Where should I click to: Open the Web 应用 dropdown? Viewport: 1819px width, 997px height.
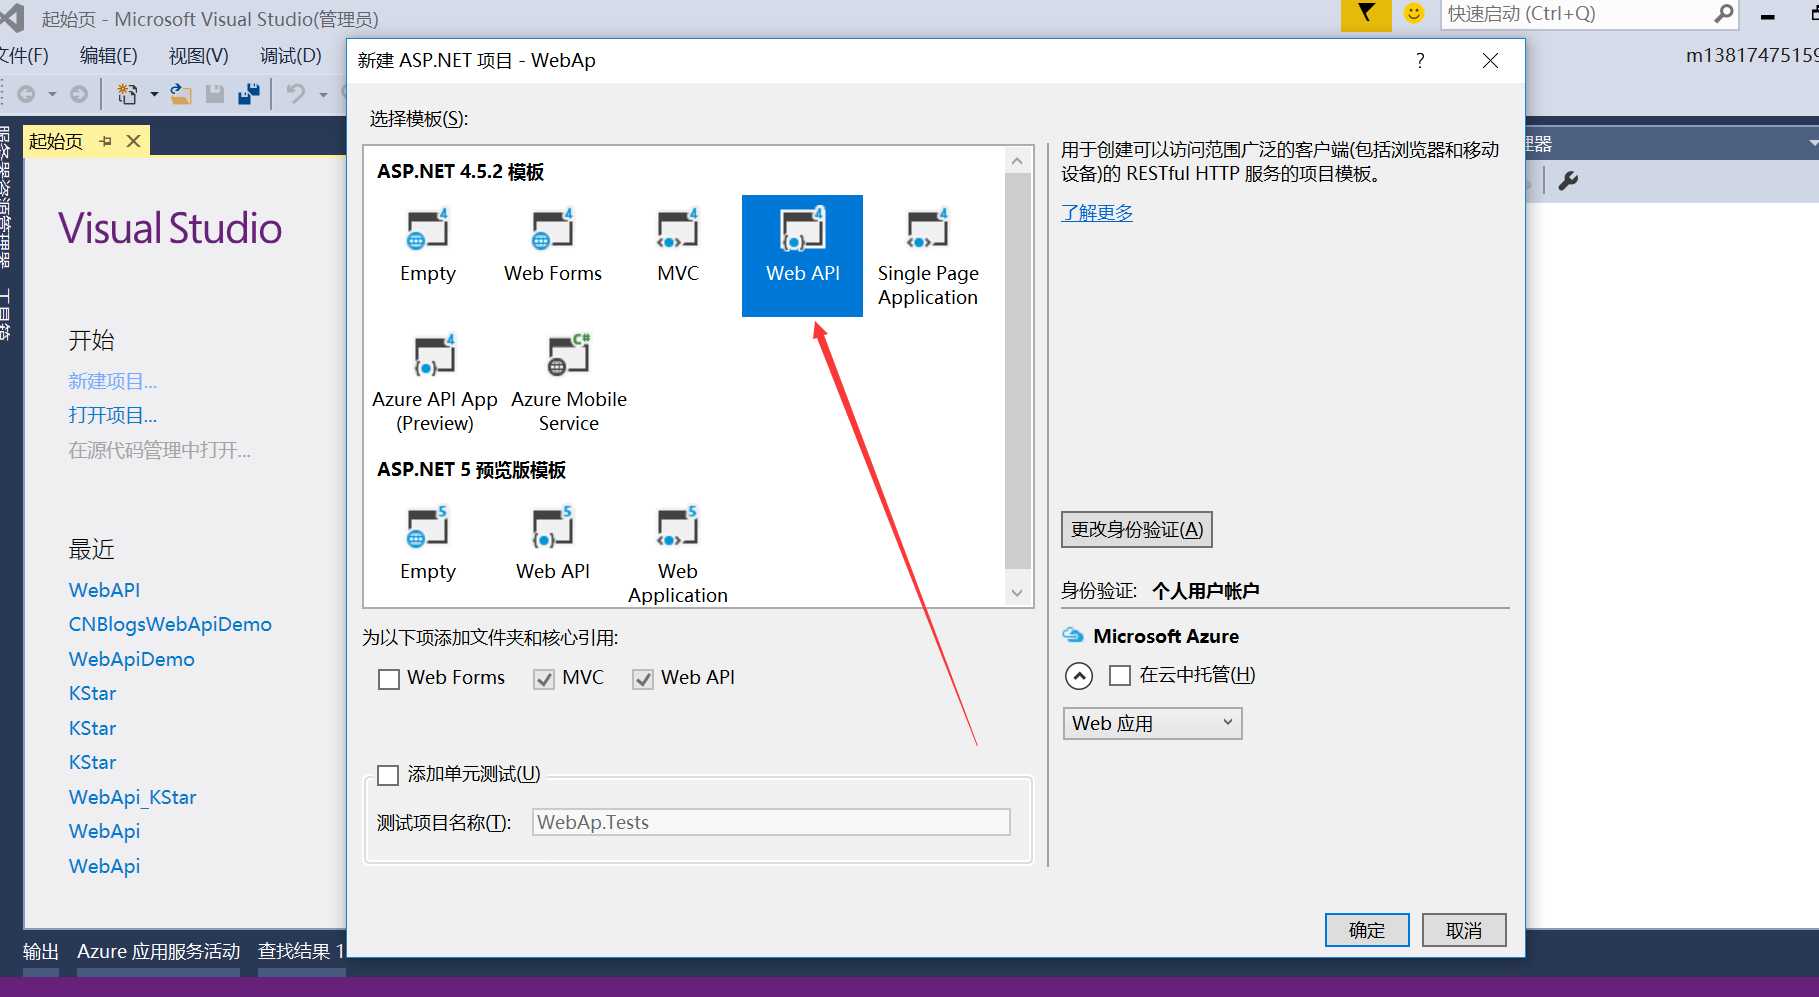tap(1152, 723)
